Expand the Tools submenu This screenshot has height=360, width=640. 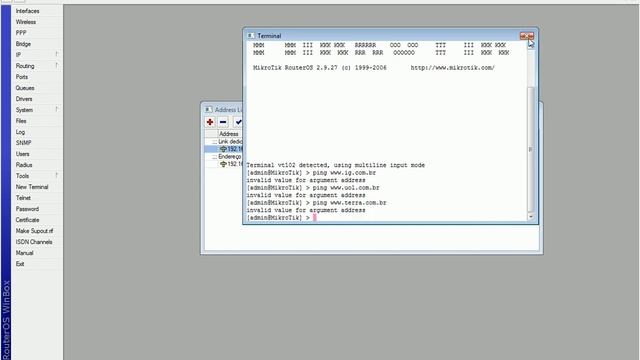[x=37, y=176]
